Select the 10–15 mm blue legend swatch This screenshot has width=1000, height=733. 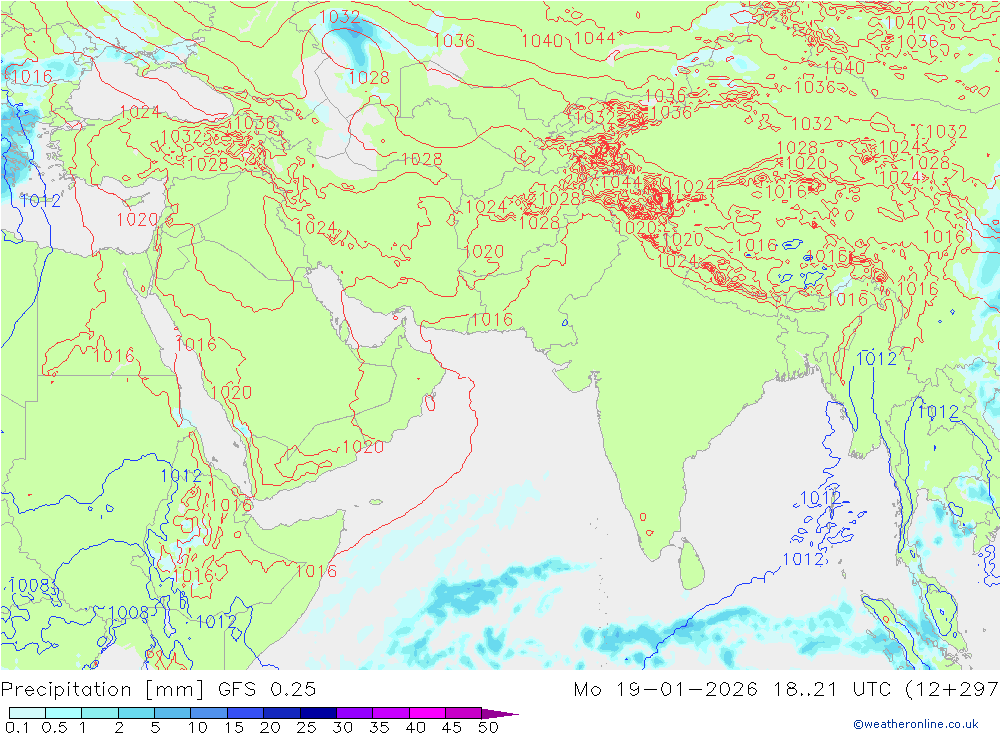coord(209,713)
